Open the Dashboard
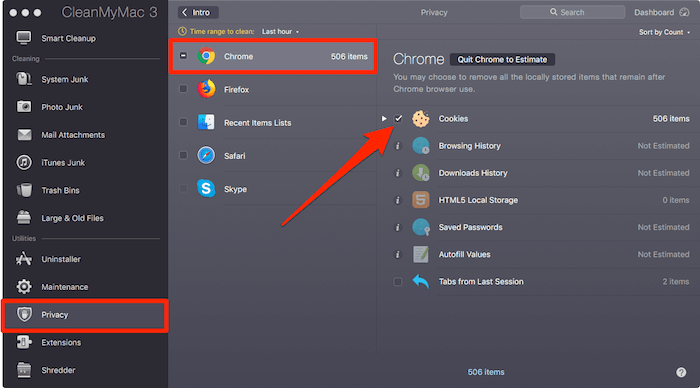Screen dimensions: 700x388 (662, 13)
